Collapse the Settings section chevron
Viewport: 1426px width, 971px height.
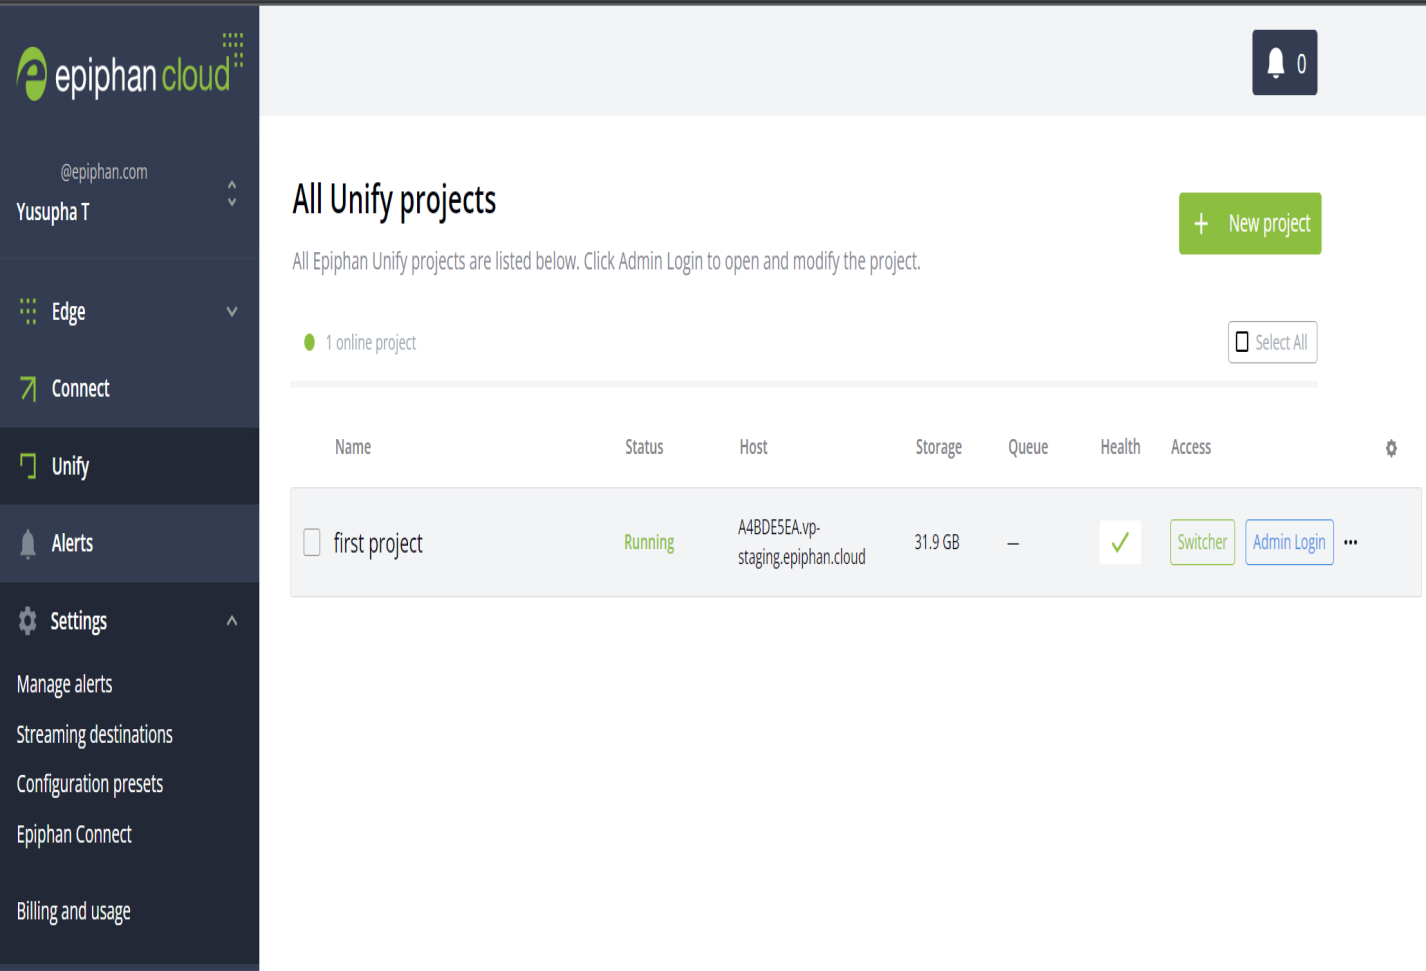pos(232,621)
